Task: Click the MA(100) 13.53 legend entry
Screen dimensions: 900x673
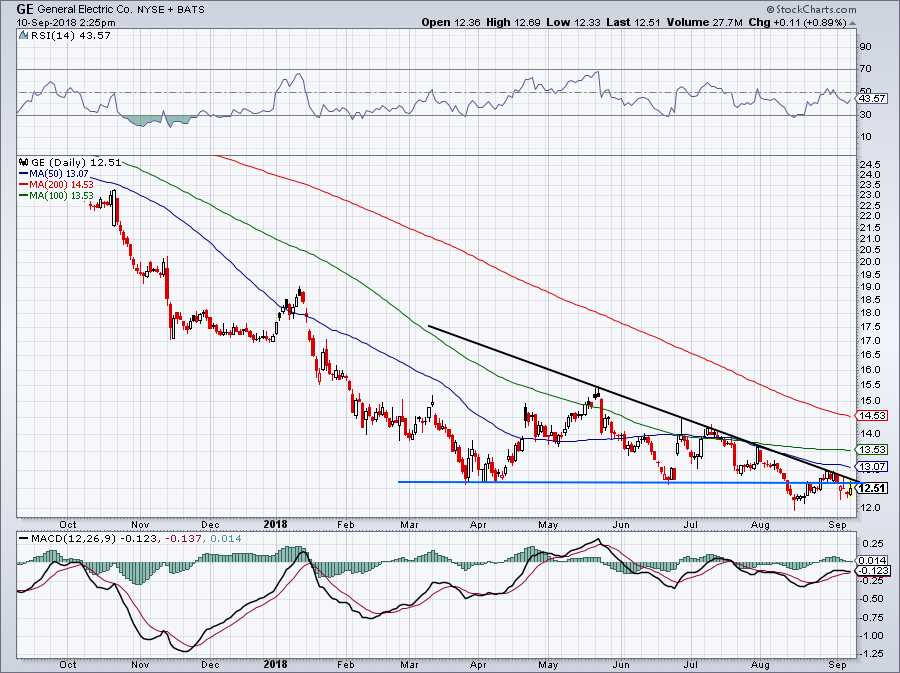Action: (x=56, y=196)
